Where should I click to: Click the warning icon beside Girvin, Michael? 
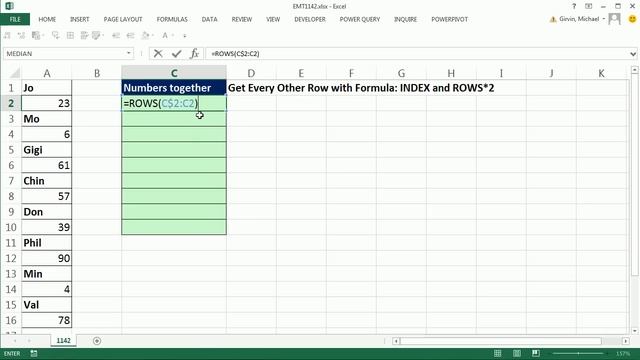point(553,19)
